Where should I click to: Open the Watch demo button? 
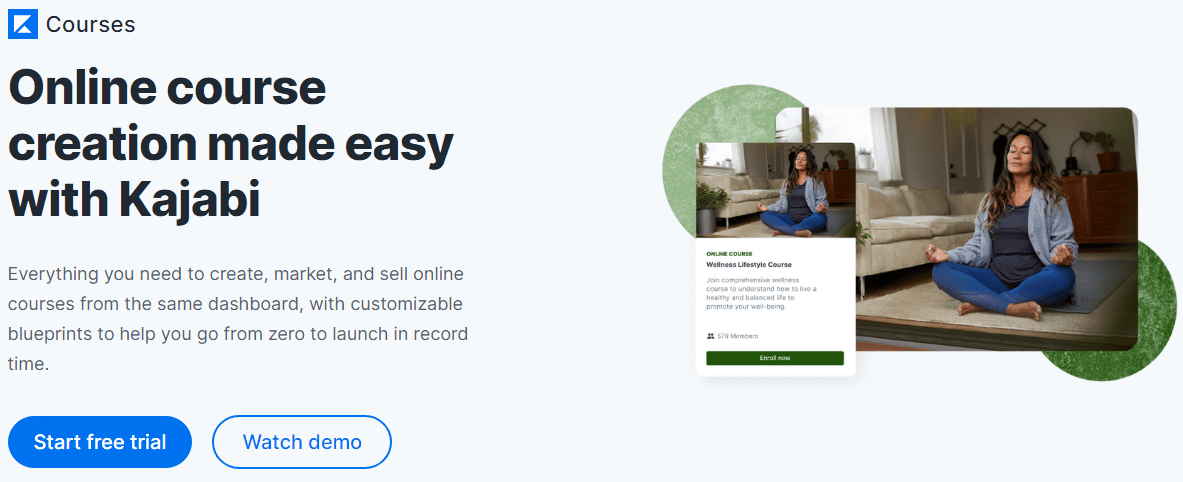pos(302,442)
